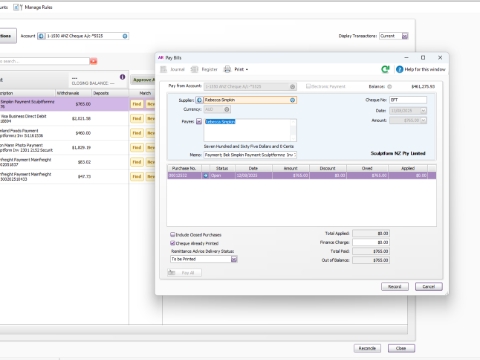Open the bank Account list dropdown arrow

tap(125, 36)
